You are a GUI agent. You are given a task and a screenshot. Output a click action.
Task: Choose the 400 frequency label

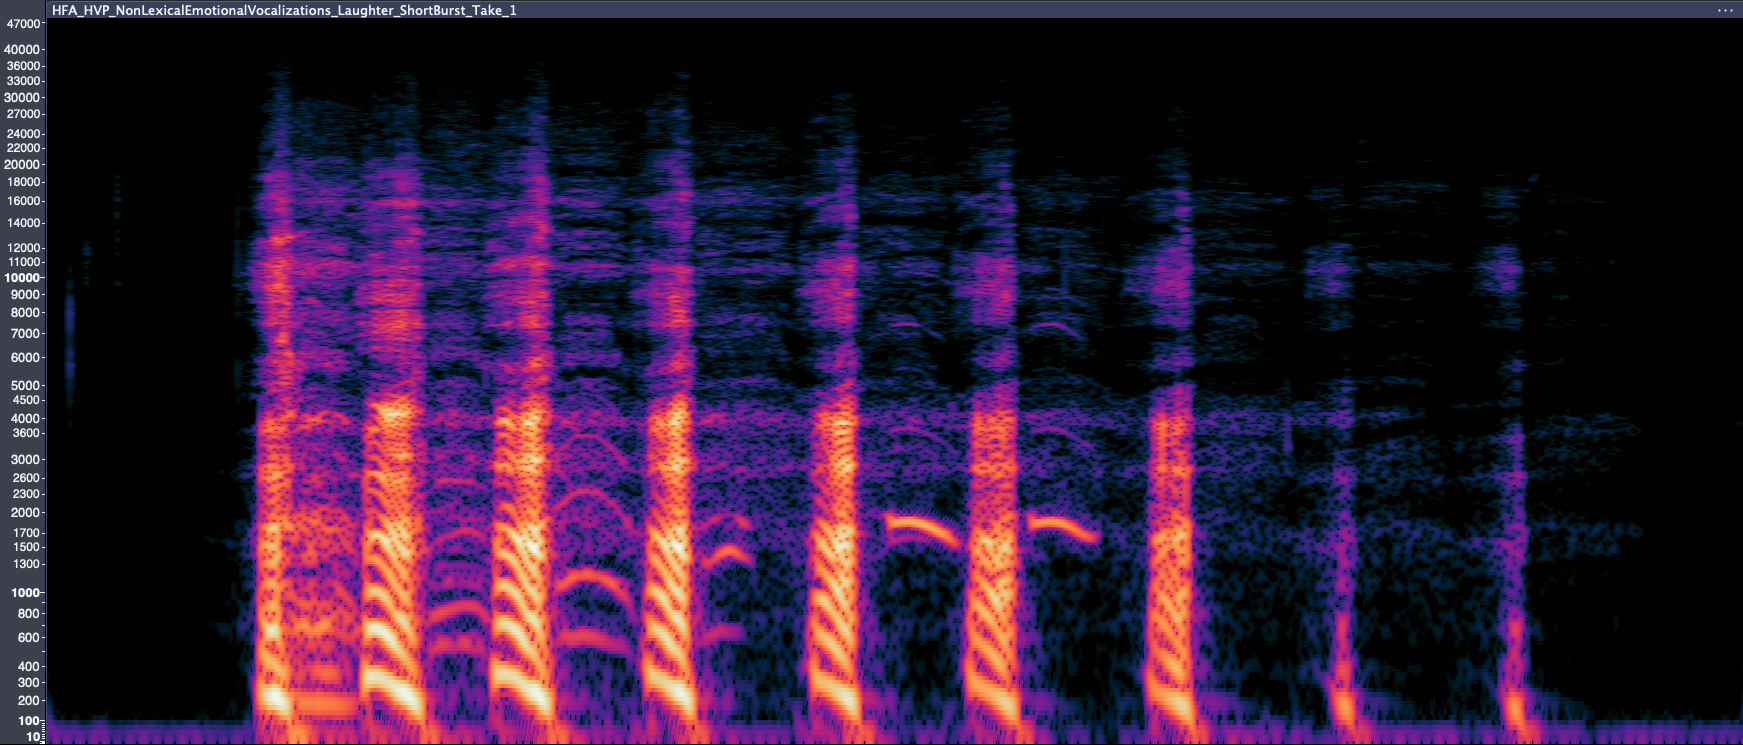coord(29,666)
